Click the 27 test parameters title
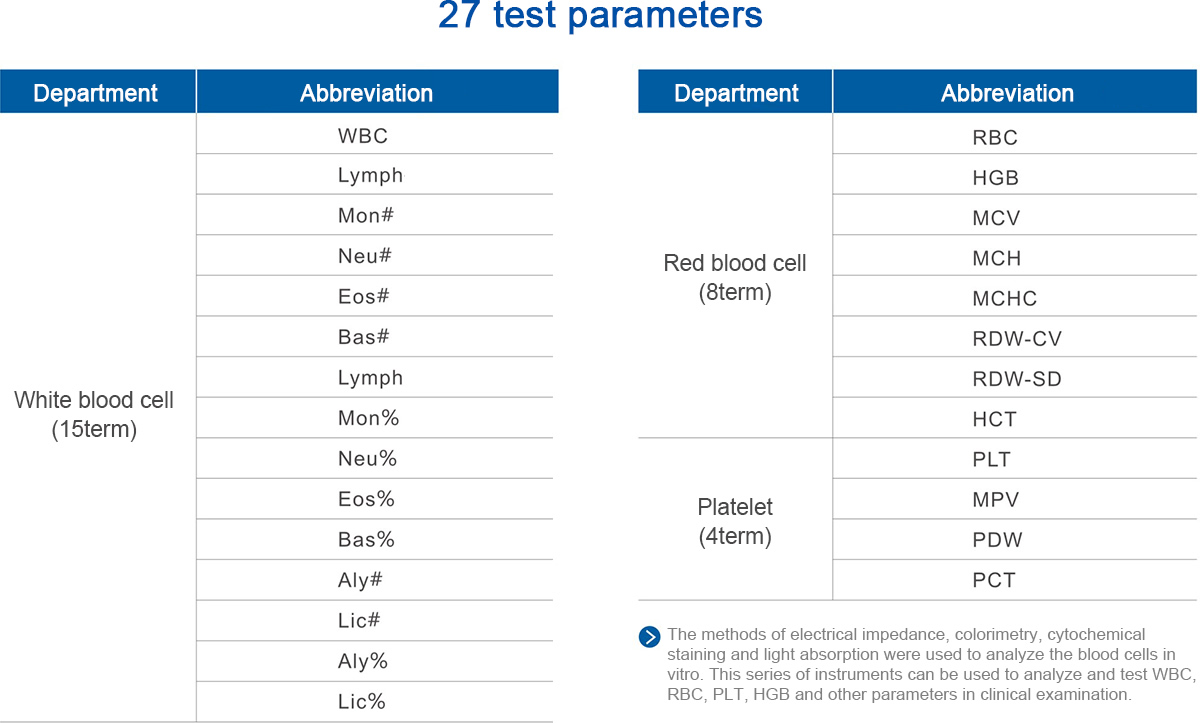Viewport: 1200px width, 723px height. (600, 17)
